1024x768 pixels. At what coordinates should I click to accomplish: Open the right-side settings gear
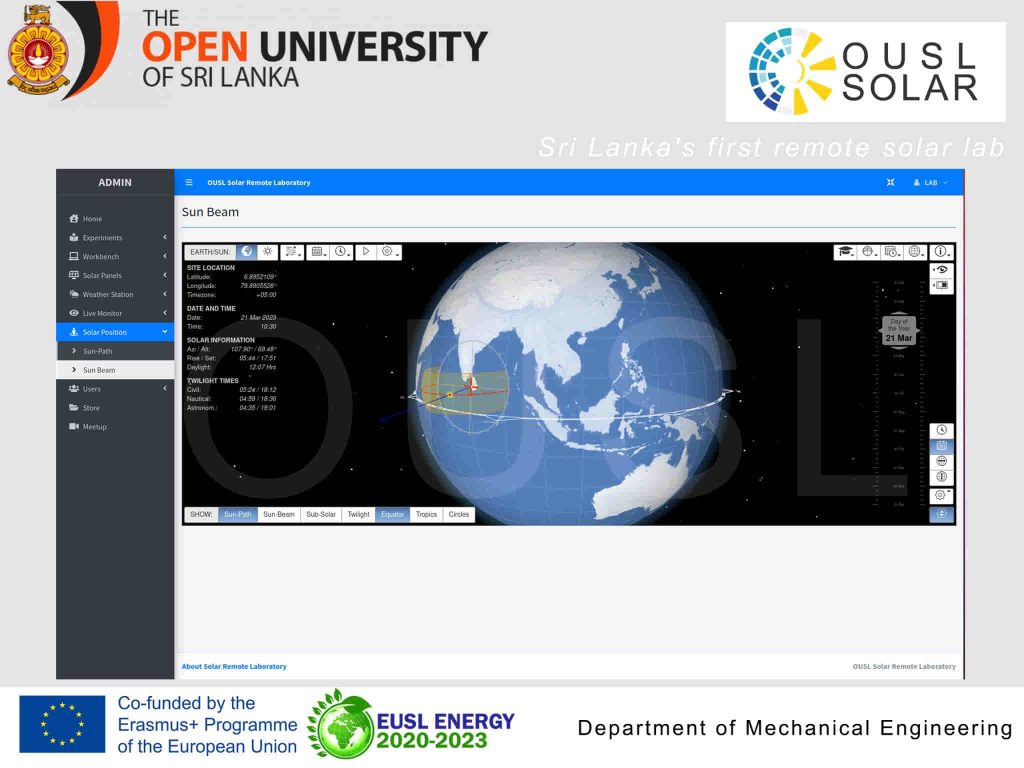click(941, 495)
